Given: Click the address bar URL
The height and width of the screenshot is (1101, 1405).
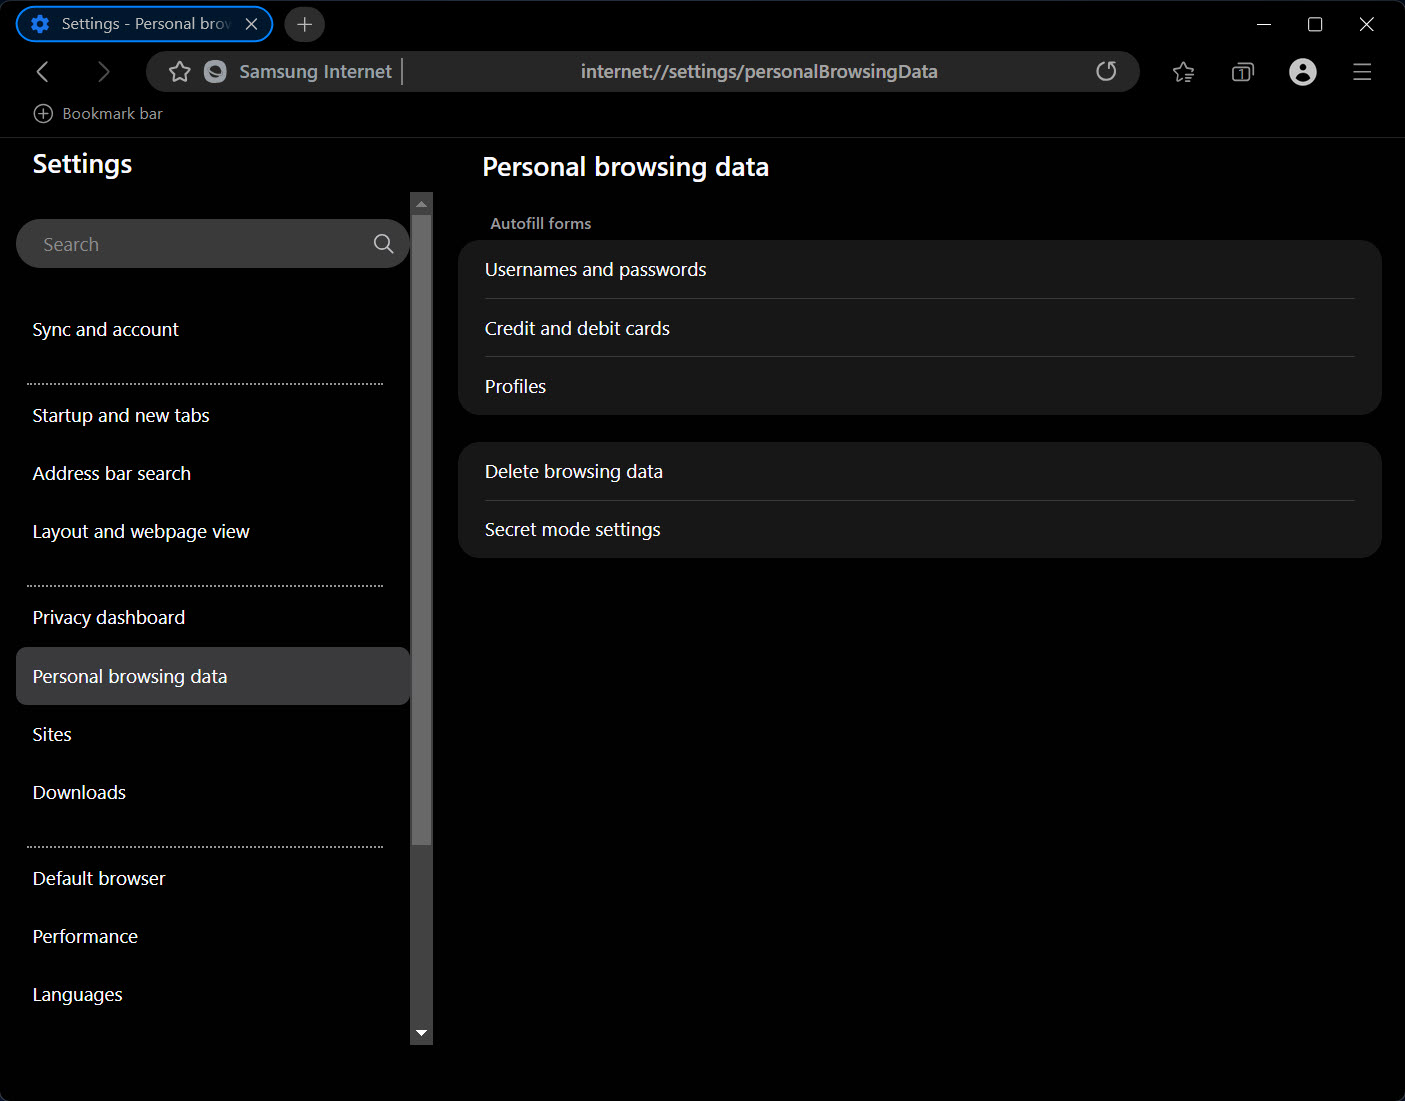Looking at the screenshot, I should coord(758,72).
